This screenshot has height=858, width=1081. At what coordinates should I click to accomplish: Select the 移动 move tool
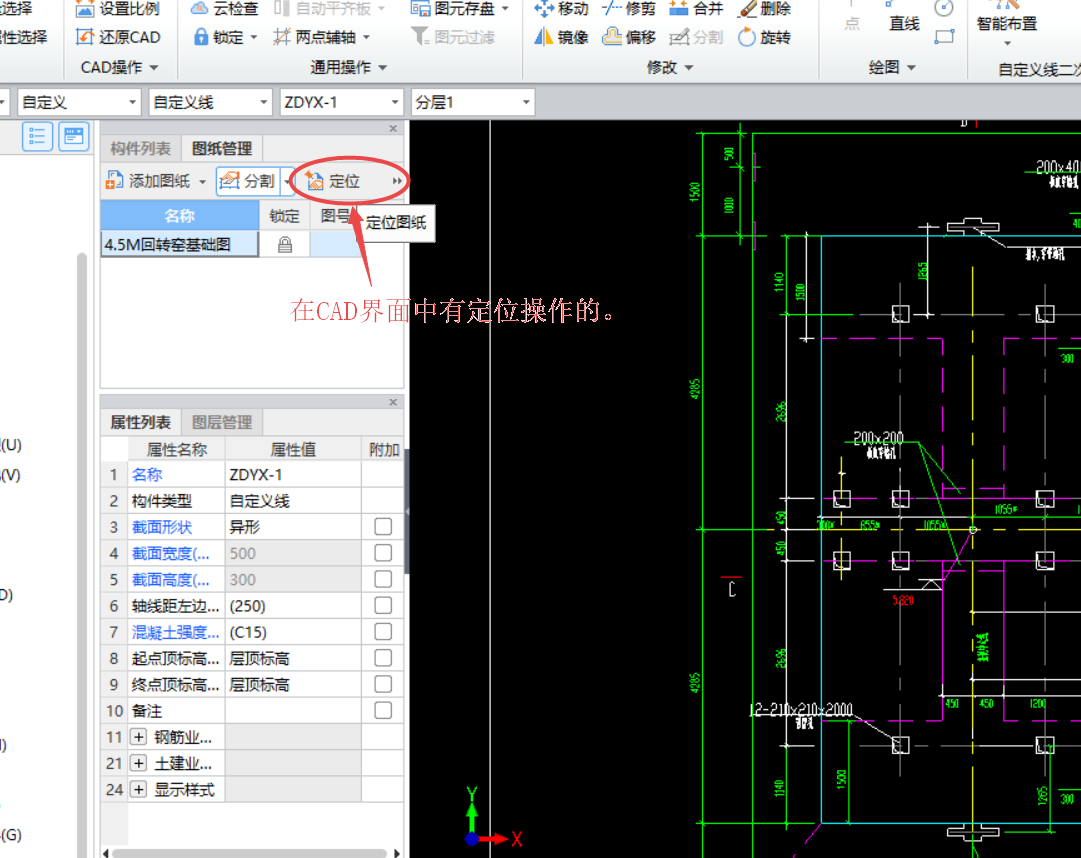point(561,9)
